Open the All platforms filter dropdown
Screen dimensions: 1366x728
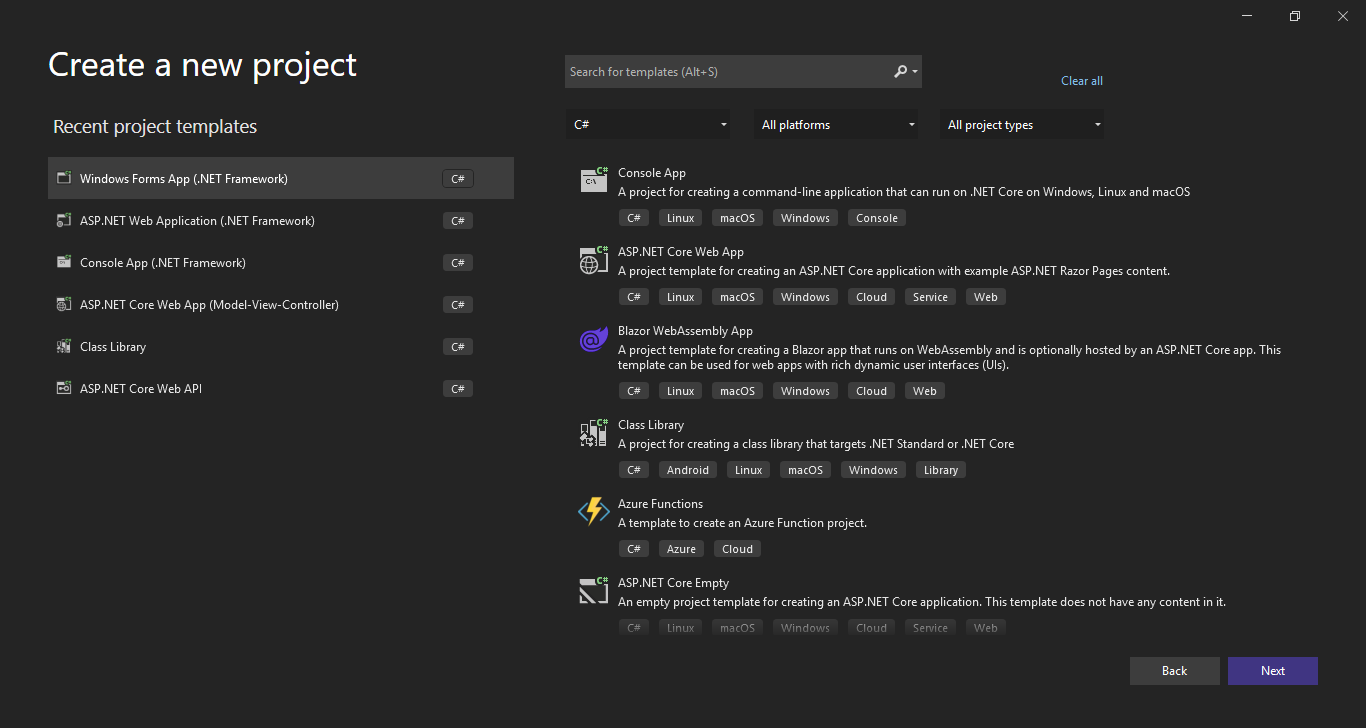(836, 125)
